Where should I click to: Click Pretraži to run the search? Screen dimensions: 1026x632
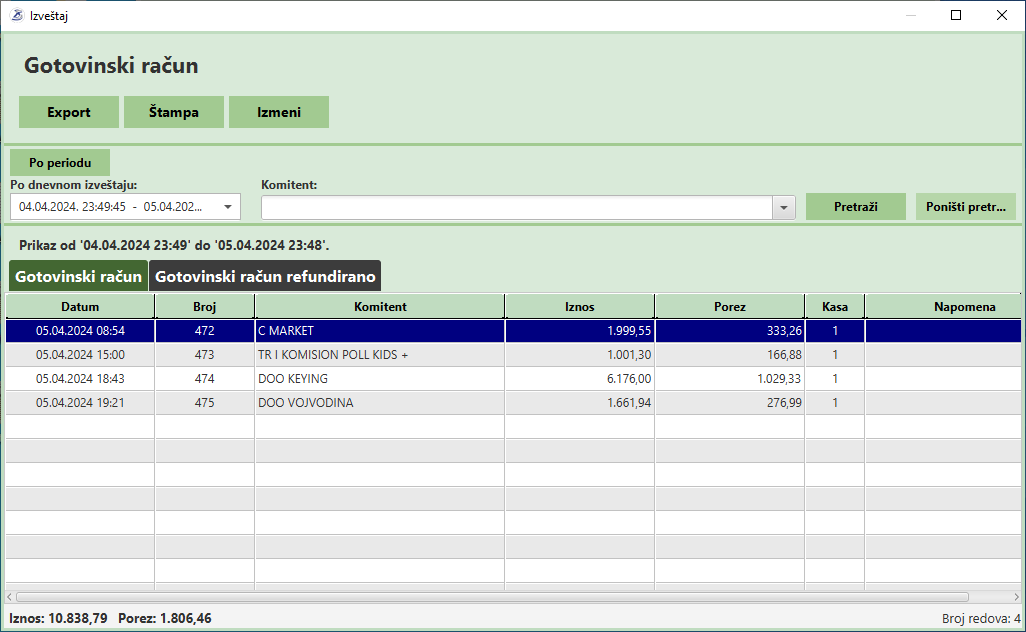tap(855, 206)
